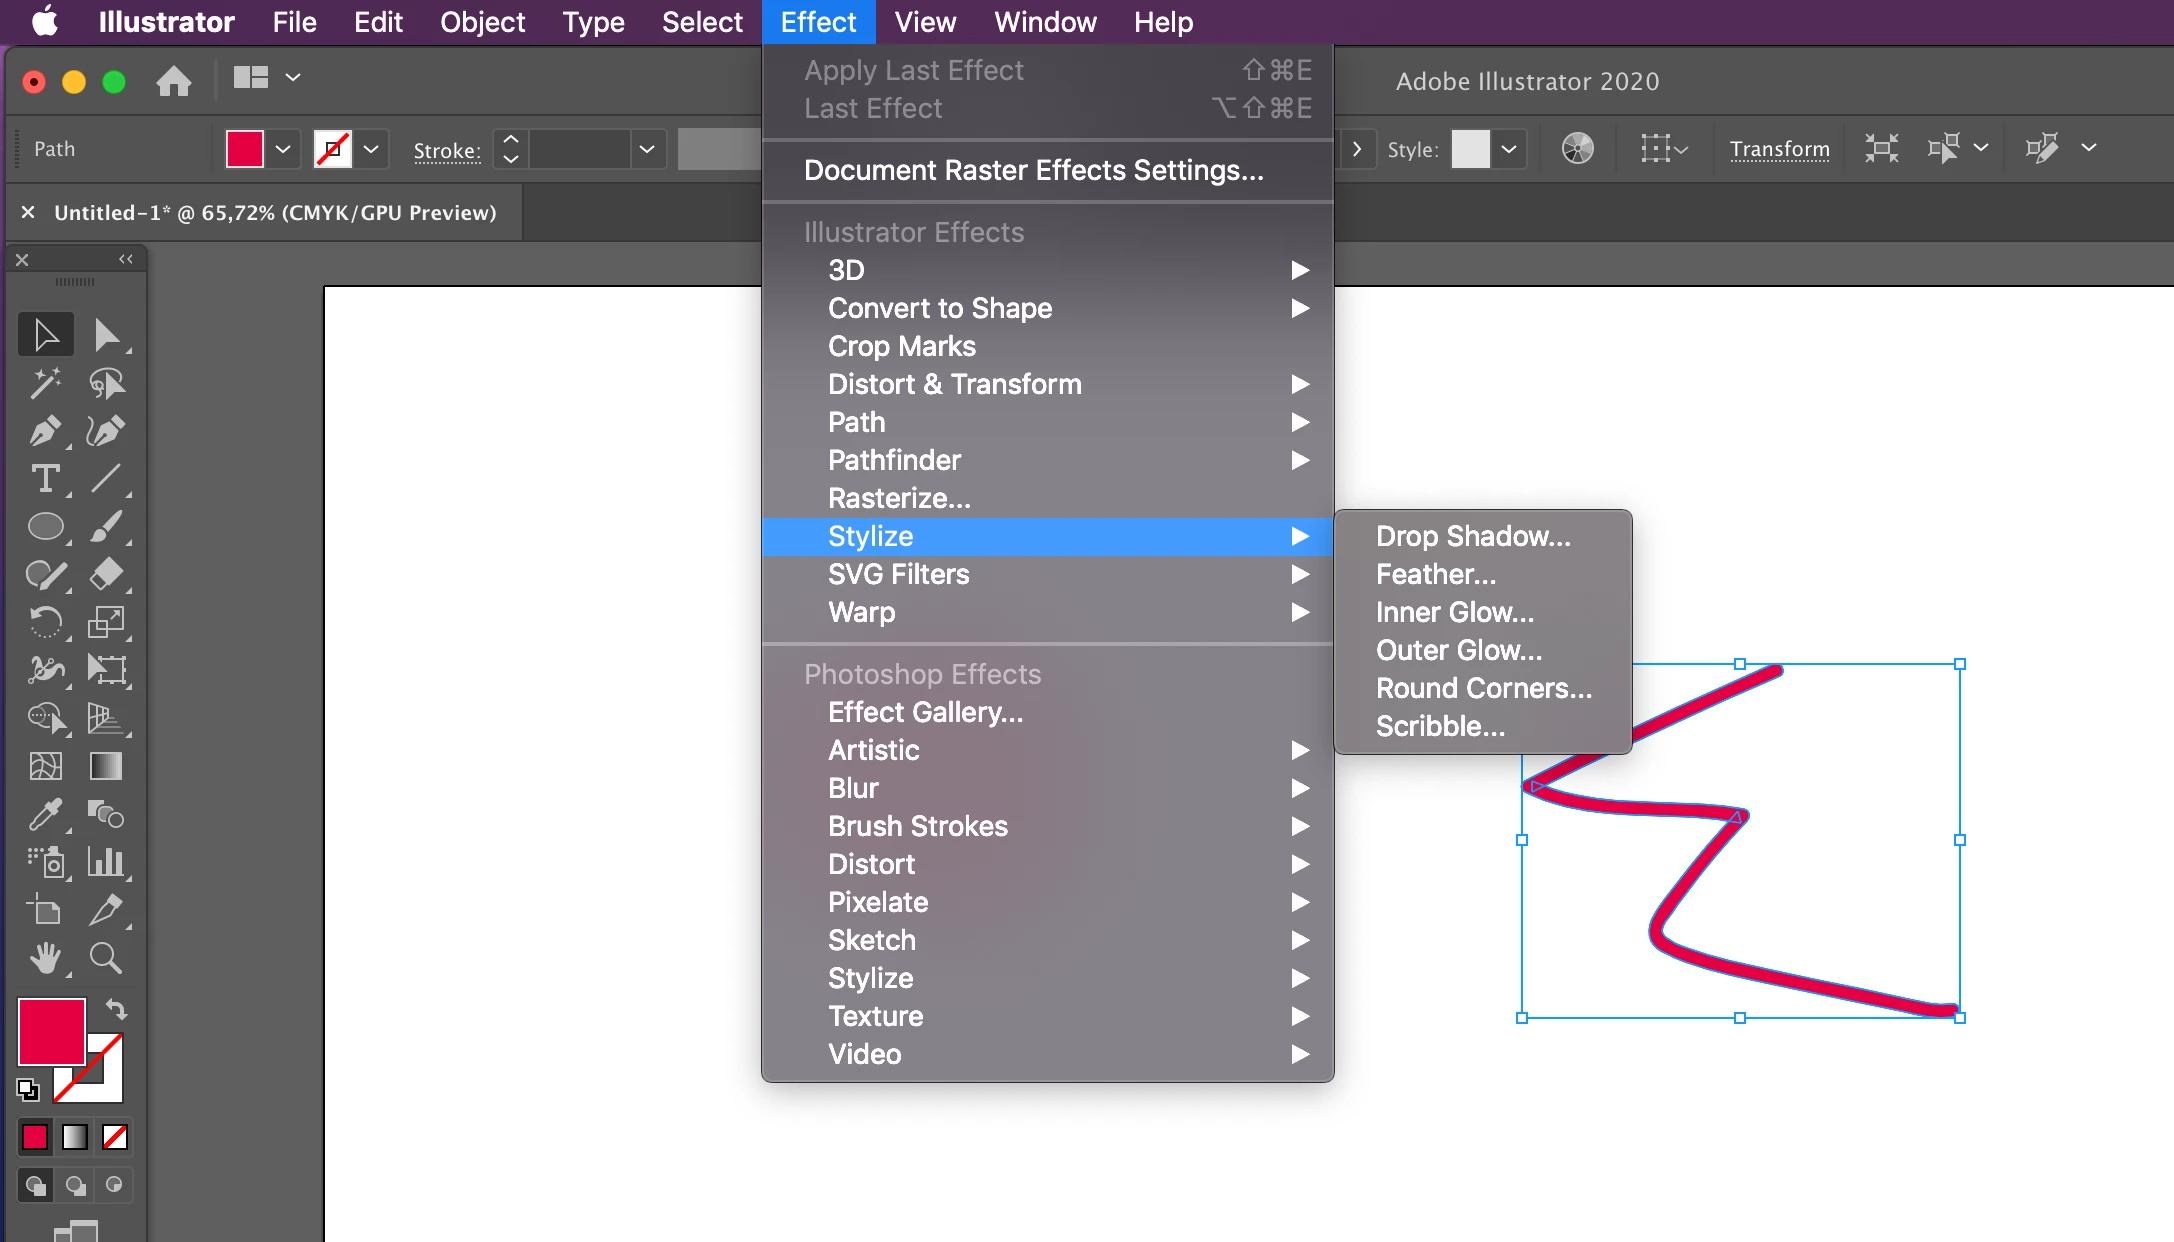2174x1242 pixels.
Task: Select the Direct Selection tool
Action: [x=105, y=335]
